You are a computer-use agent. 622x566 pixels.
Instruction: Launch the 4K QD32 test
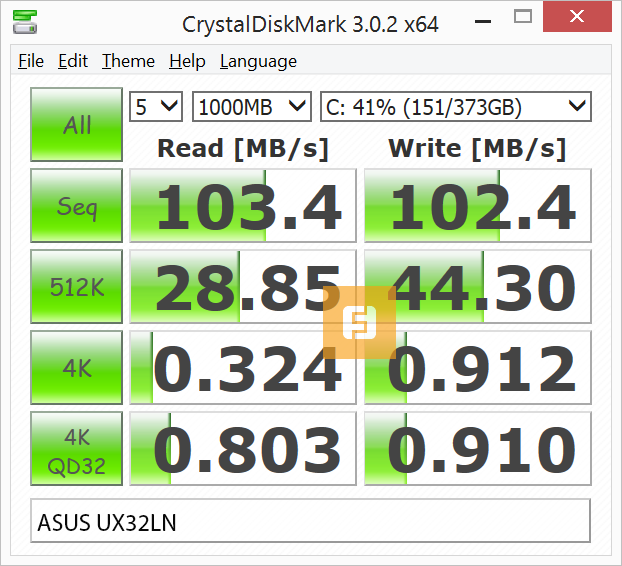pos(77,449)
